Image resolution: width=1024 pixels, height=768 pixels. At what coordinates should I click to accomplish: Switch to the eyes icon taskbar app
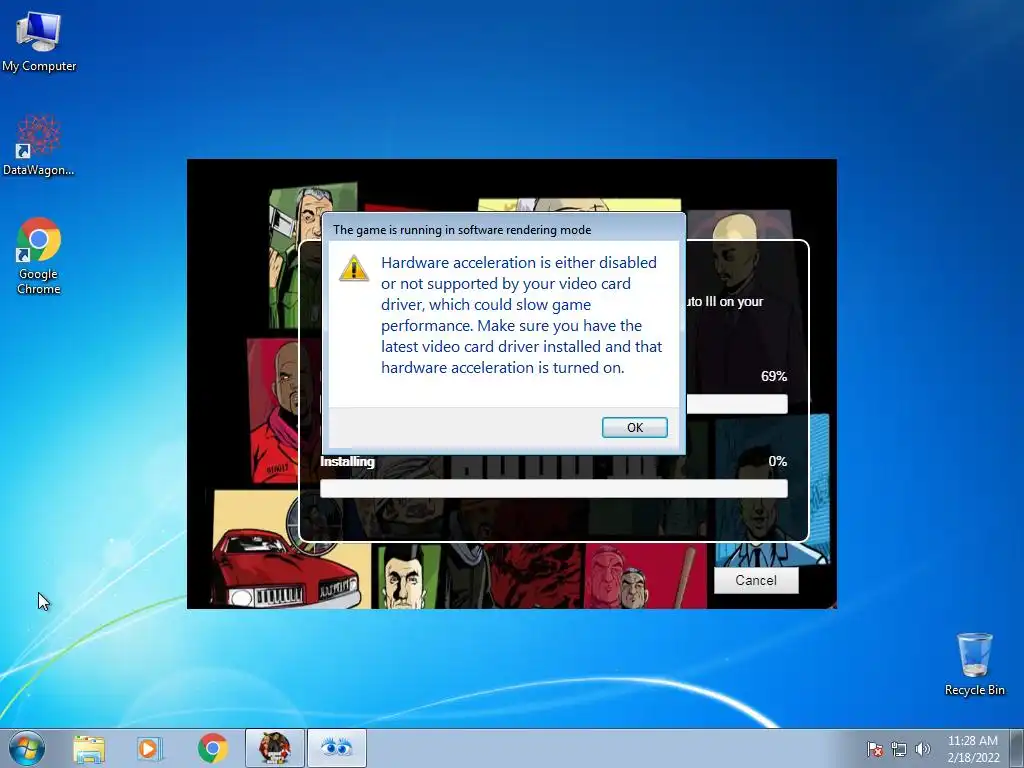(x=336, y=748)
